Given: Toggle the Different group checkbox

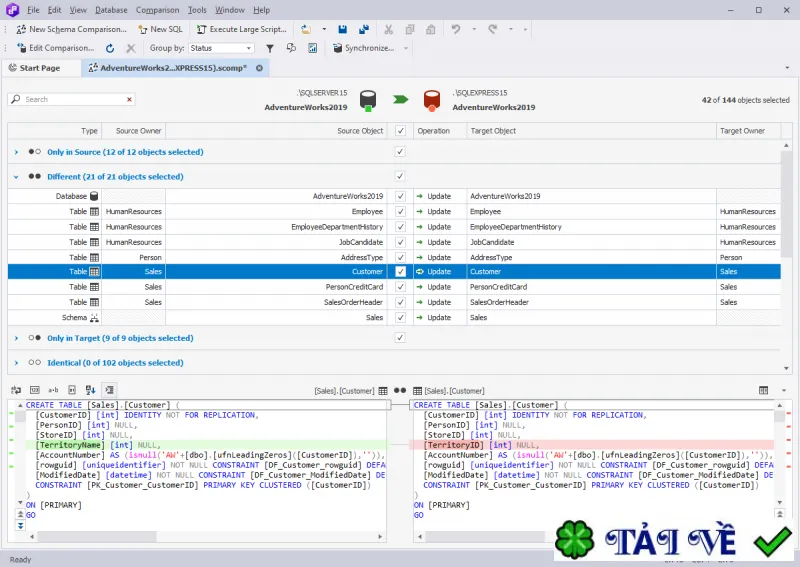Looking at the screenshot, I should coord(401,176).
